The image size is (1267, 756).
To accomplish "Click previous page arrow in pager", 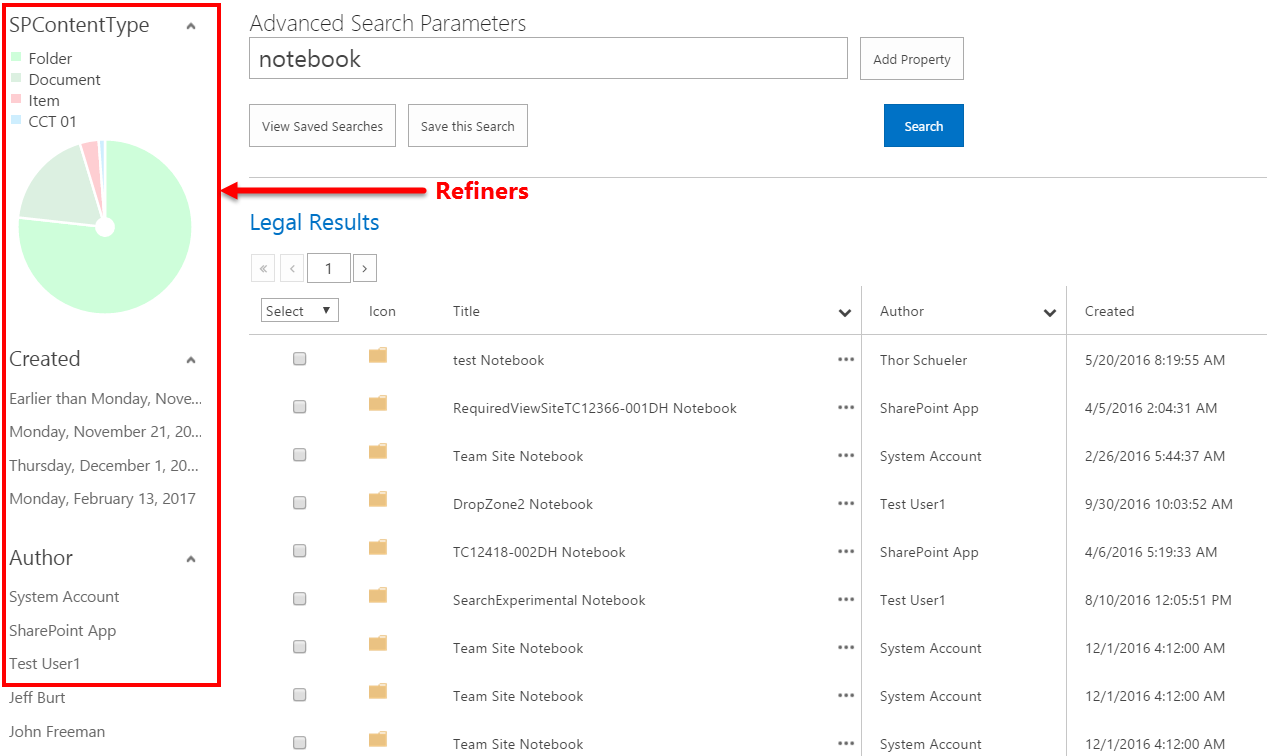I will coord(292,268).
